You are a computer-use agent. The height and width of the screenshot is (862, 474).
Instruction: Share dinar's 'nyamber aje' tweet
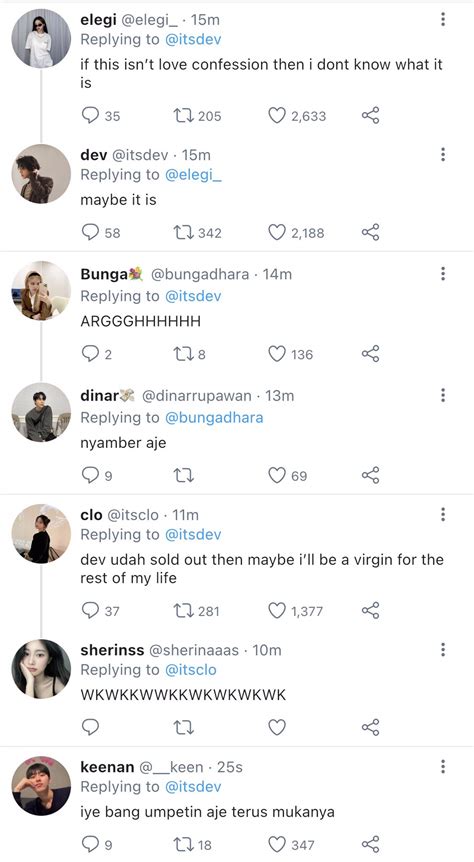(x=371, y=475)
